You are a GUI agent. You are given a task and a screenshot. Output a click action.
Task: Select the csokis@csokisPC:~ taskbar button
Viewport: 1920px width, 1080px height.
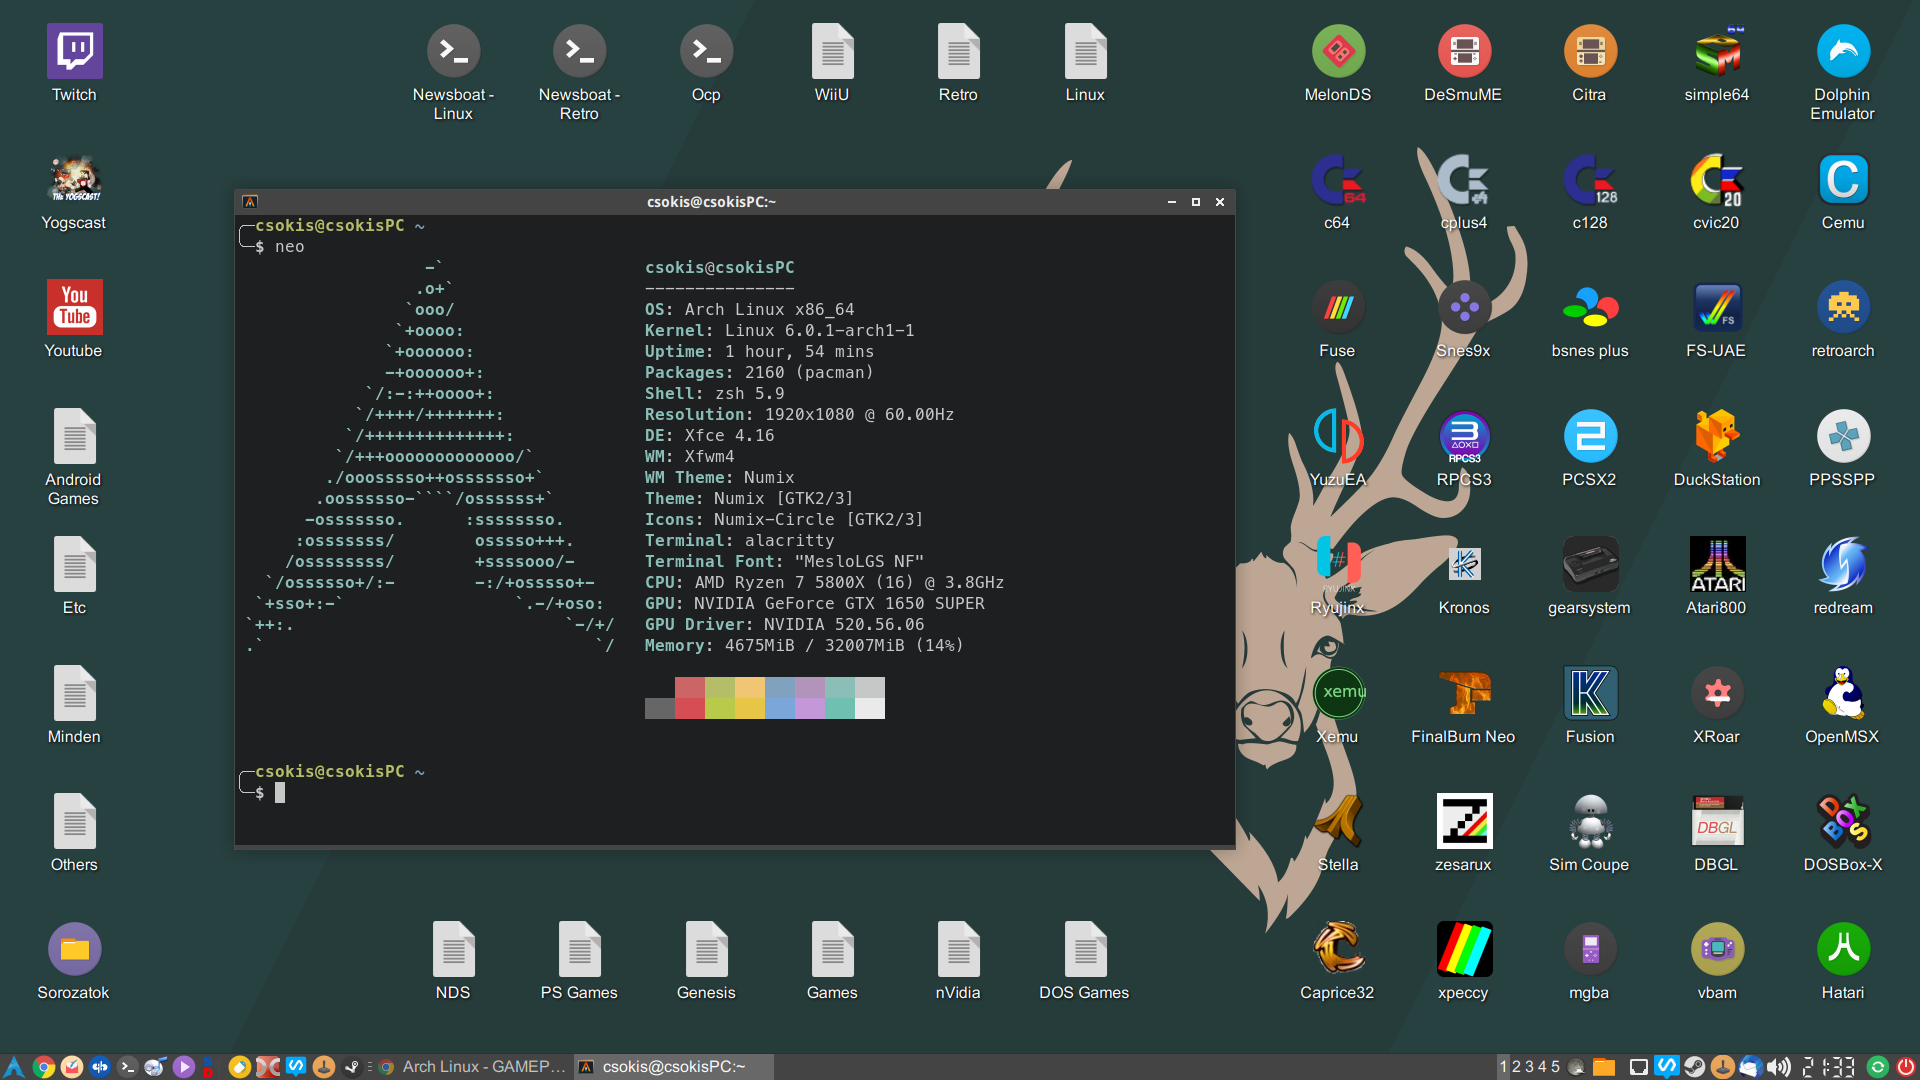coord(673,1067)
